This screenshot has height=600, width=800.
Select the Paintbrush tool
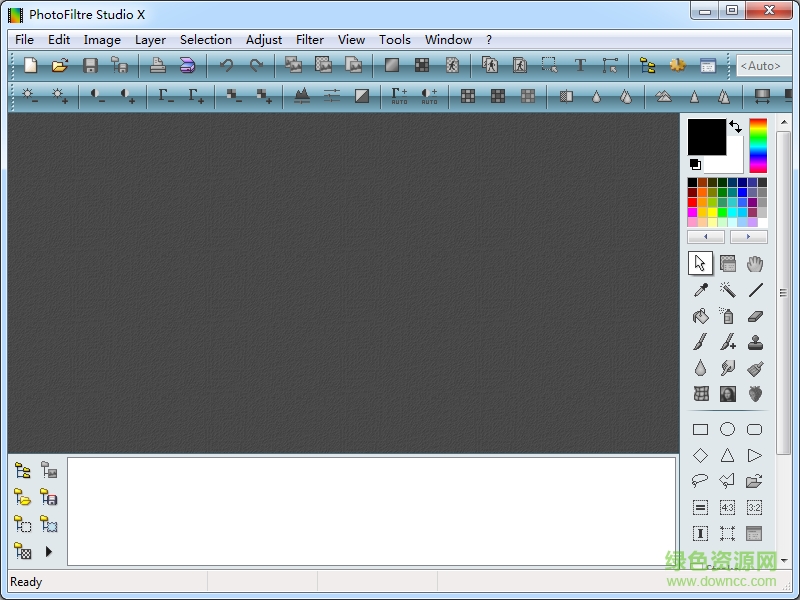coord(700,341)
